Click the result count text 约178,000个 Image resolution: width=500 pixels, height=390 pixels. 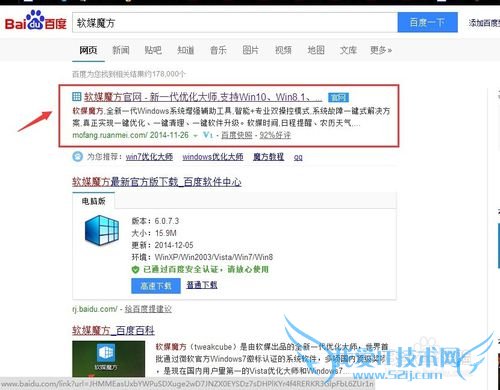pyautogui.click(x=129, y=74)
